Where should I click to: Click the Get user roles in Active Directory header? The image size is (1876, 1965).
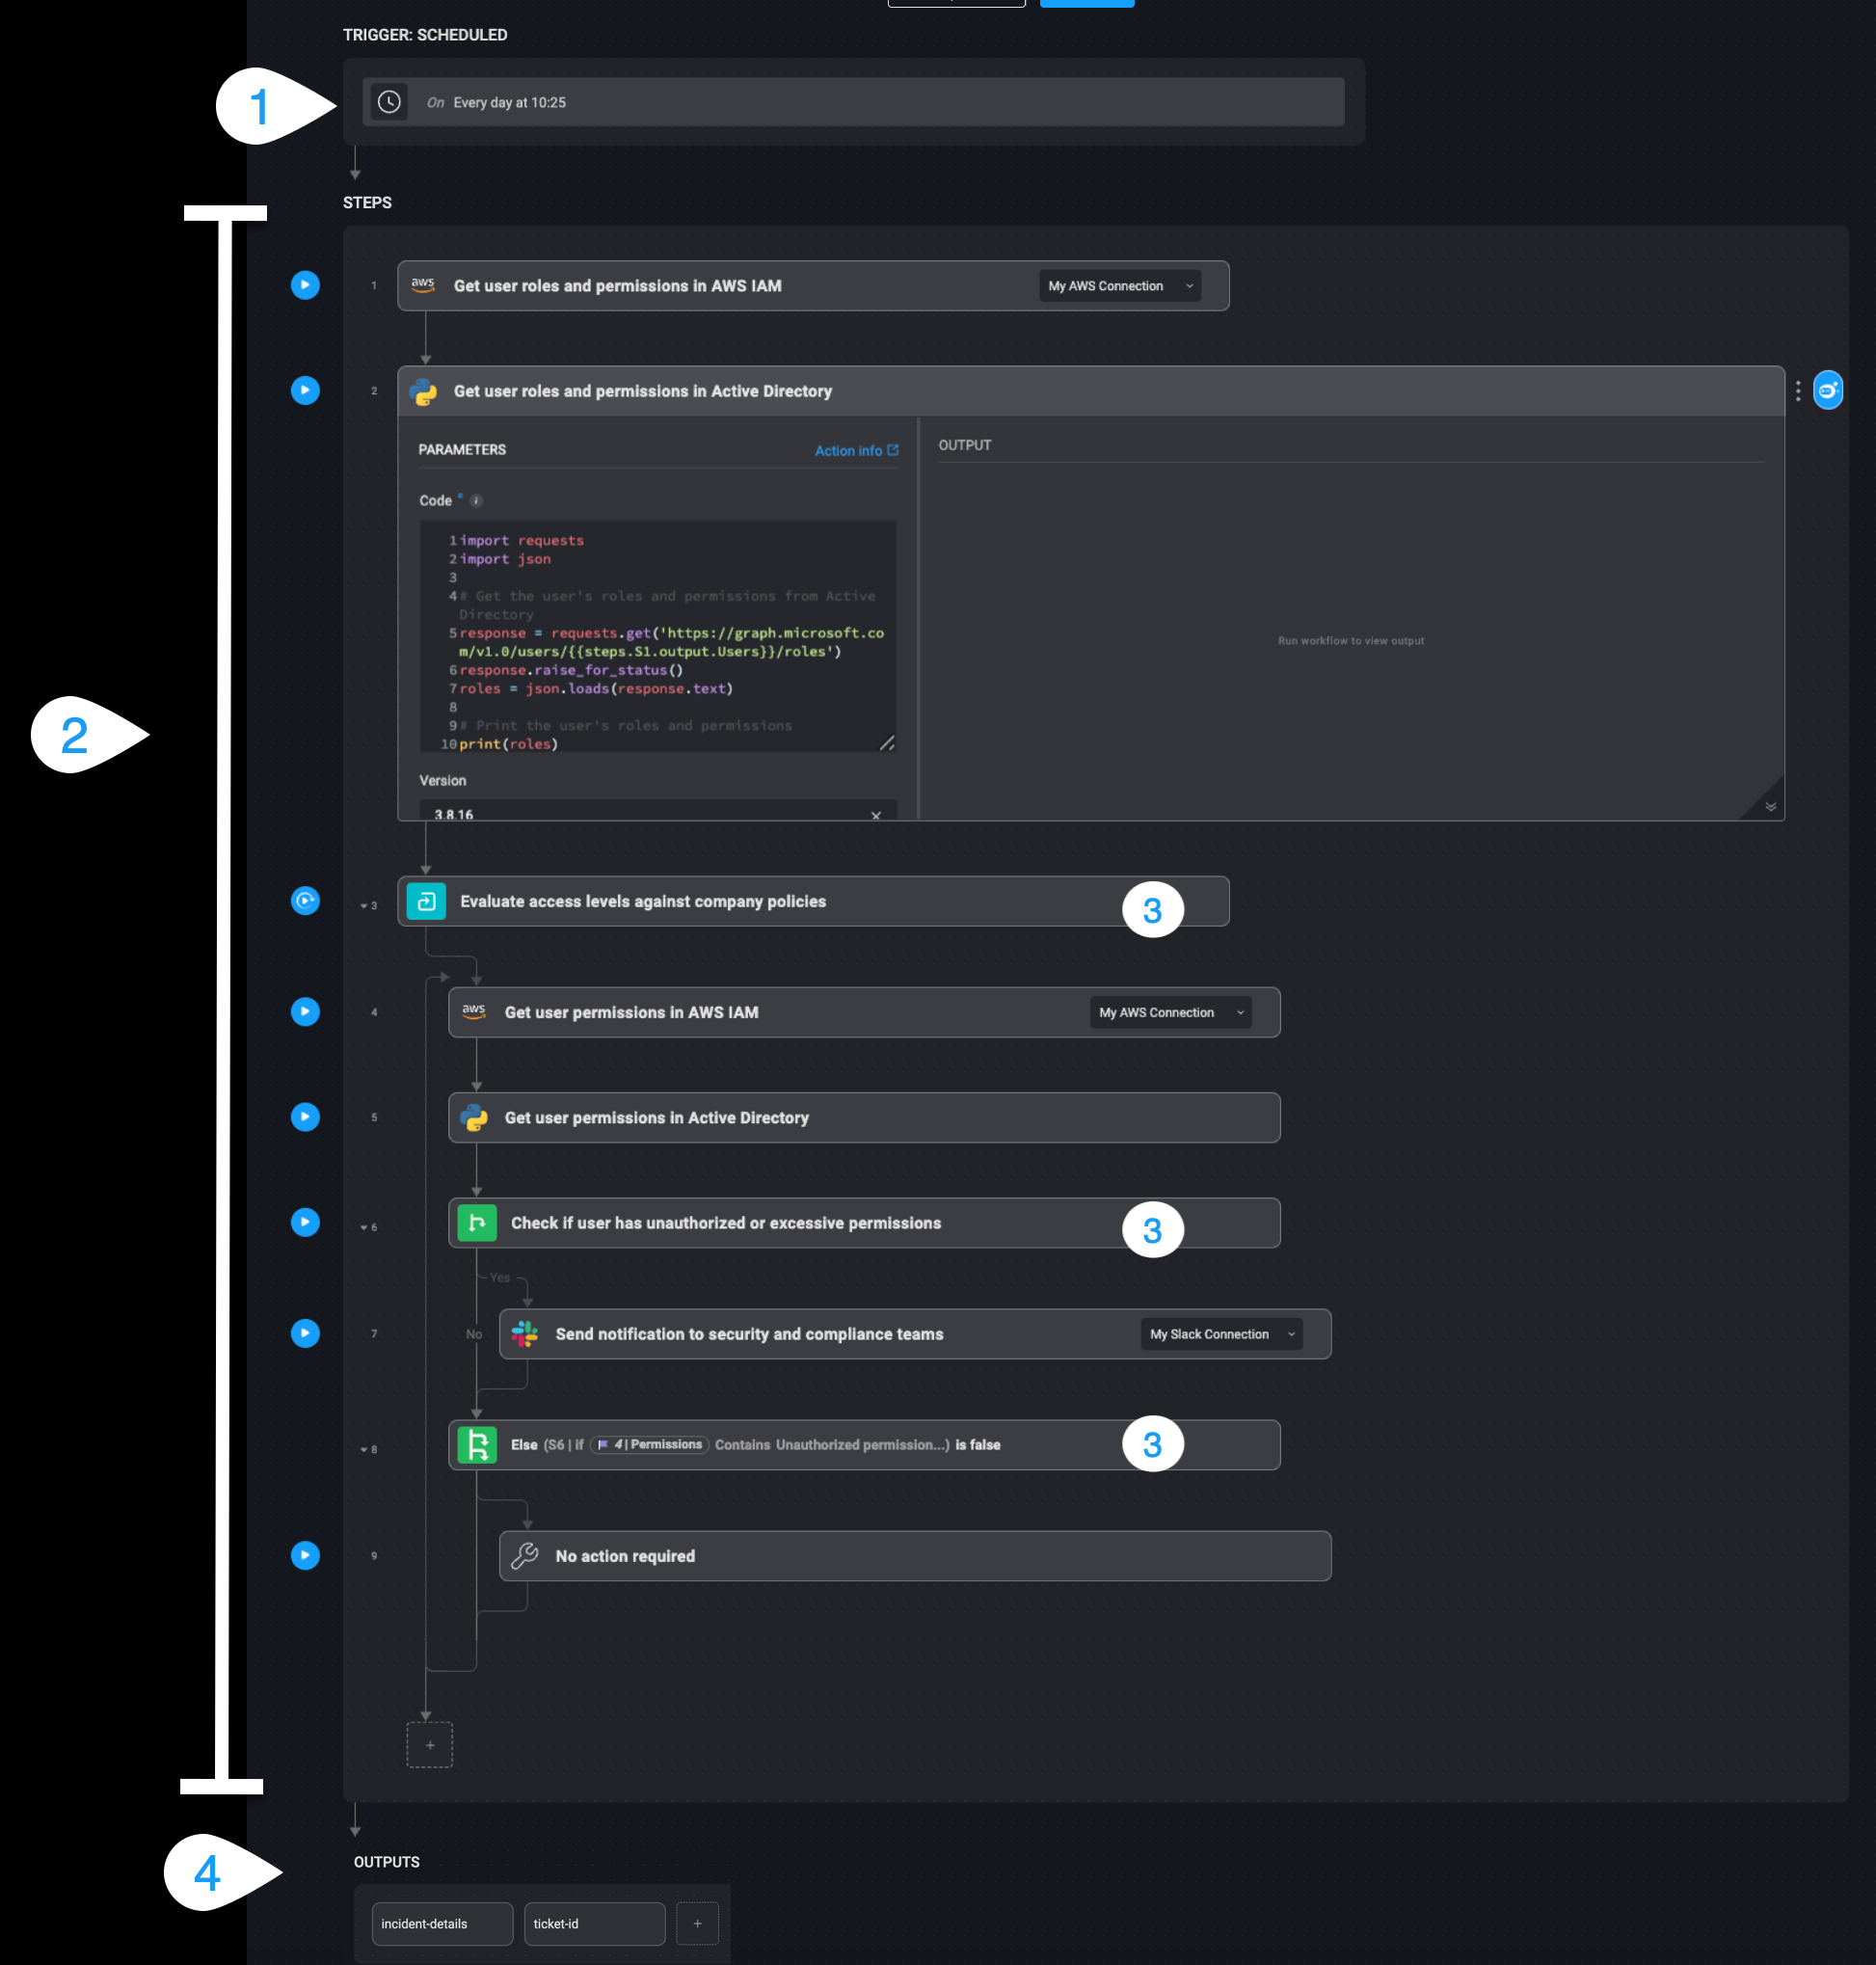coord(1090,391)
